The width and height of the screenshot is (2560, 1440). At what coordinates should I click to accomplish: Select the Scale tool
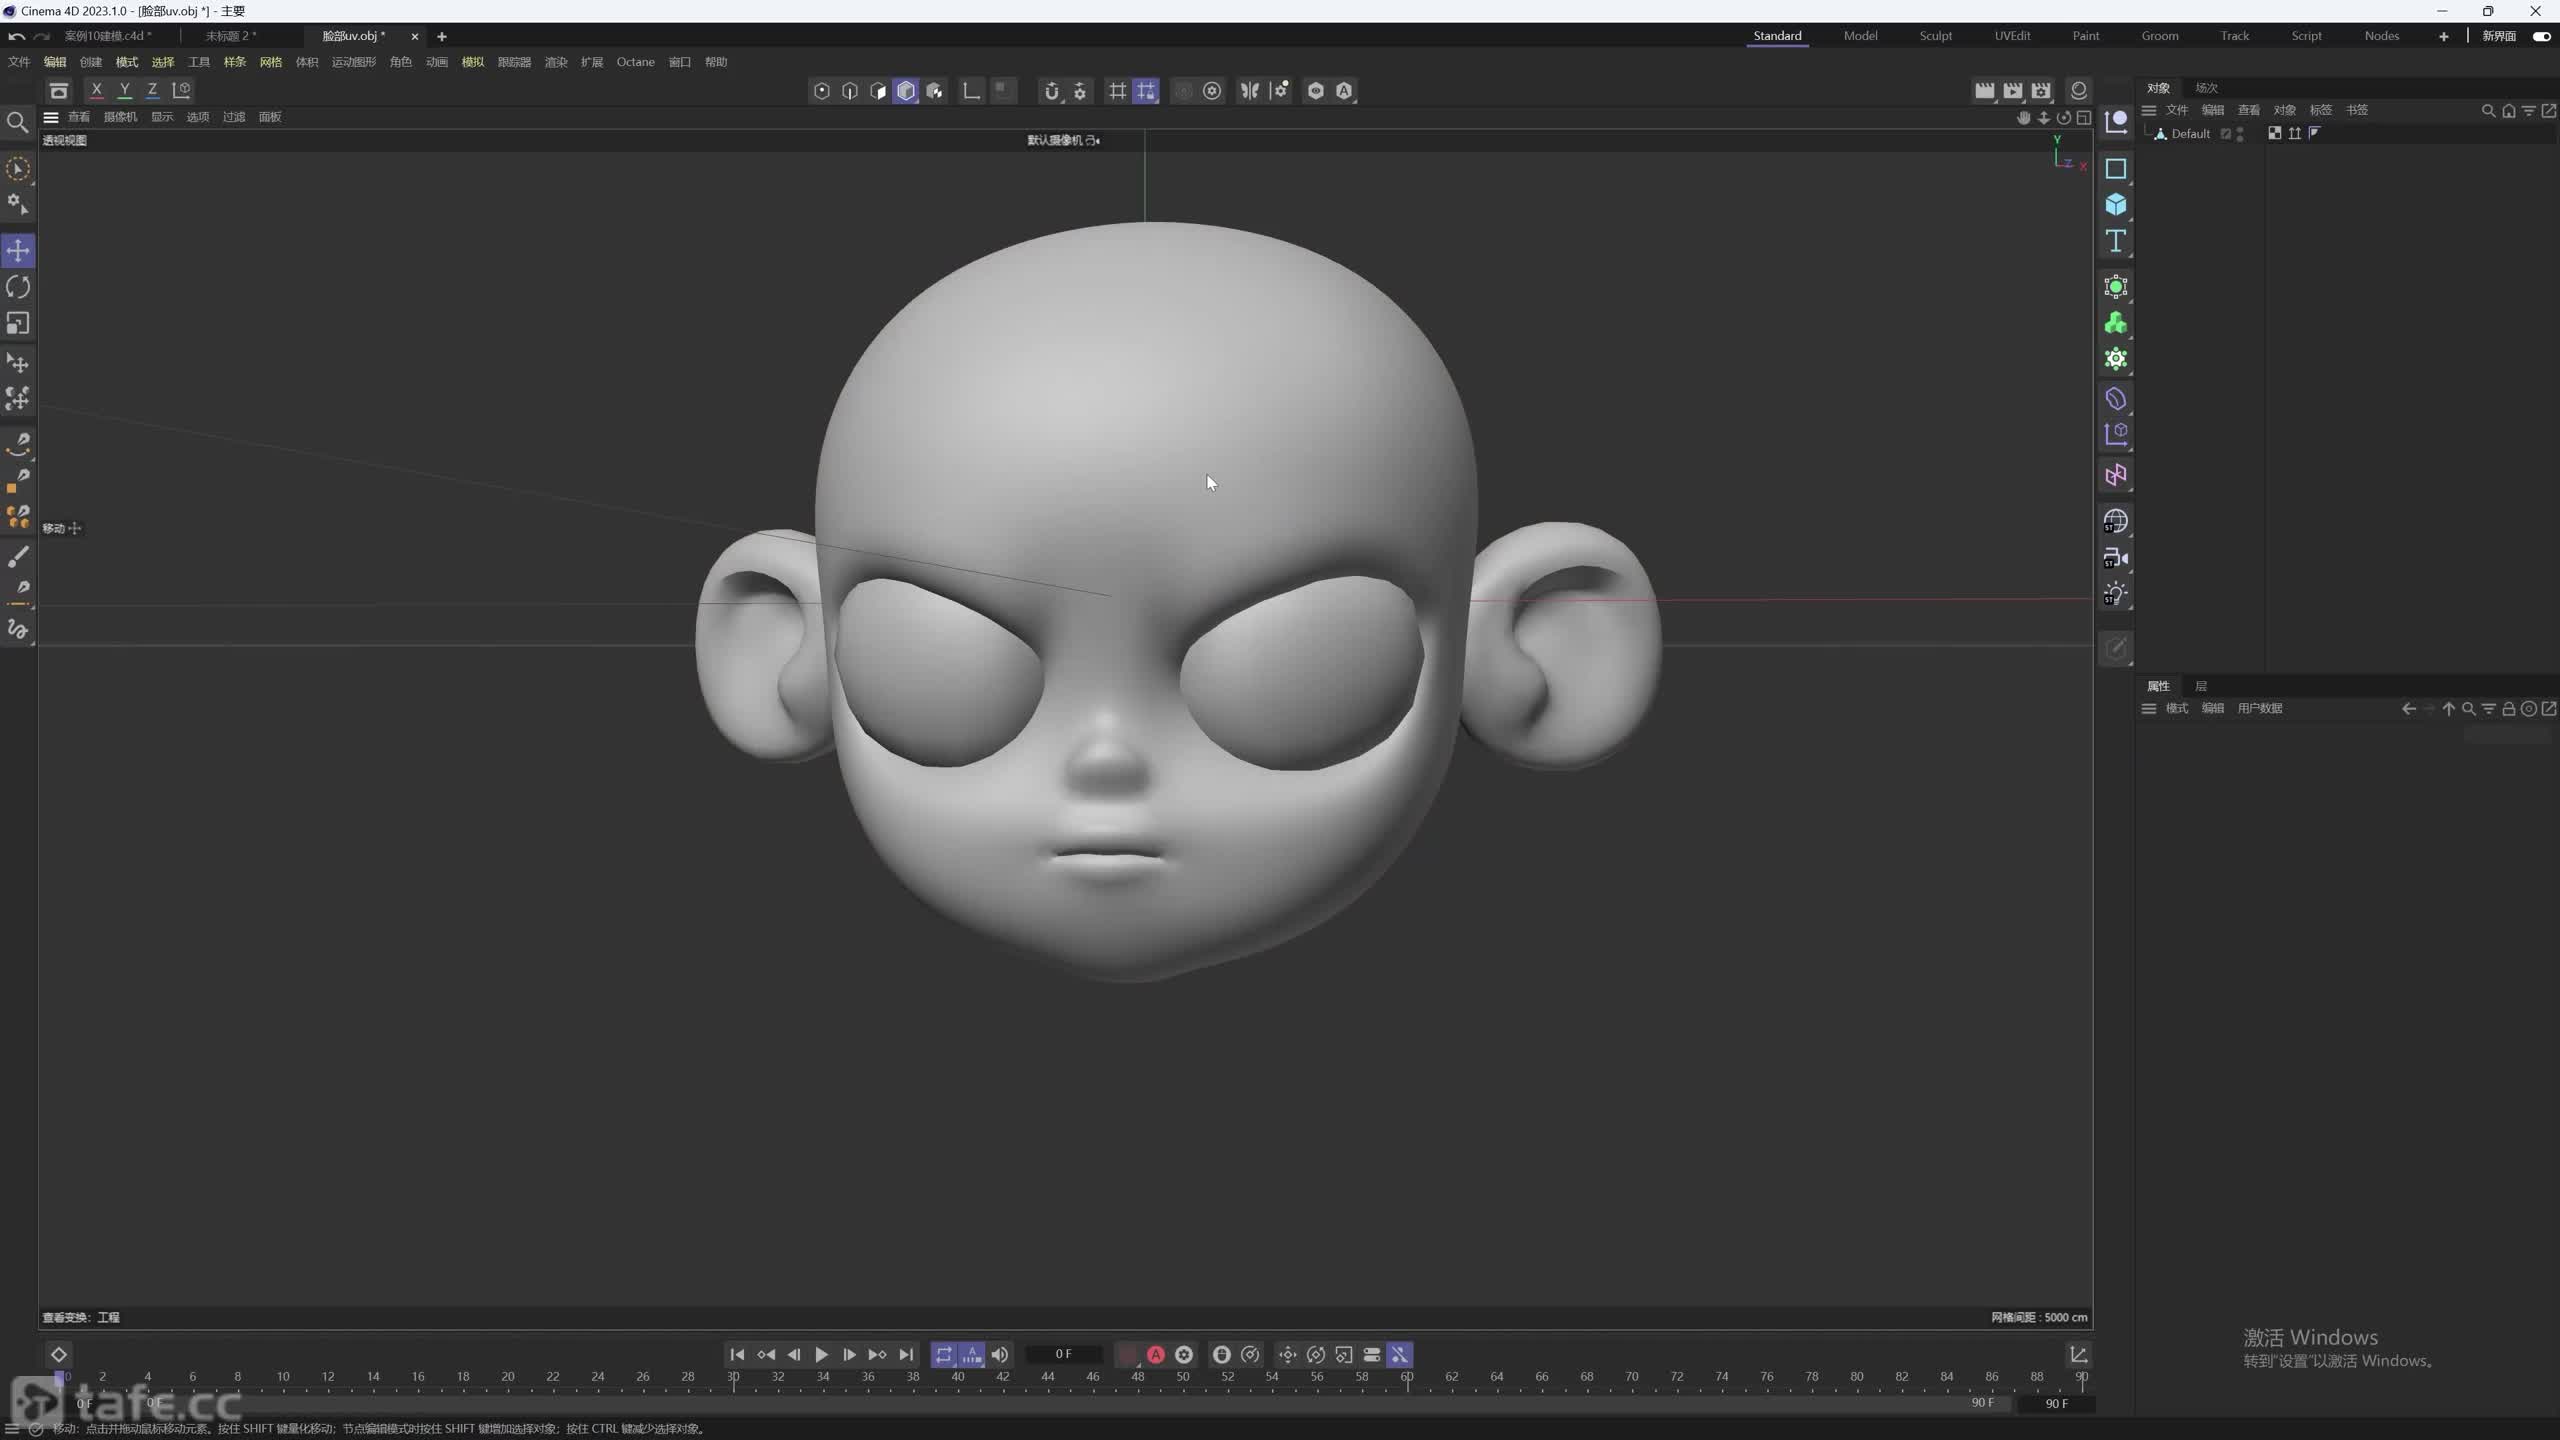(18, 323)
